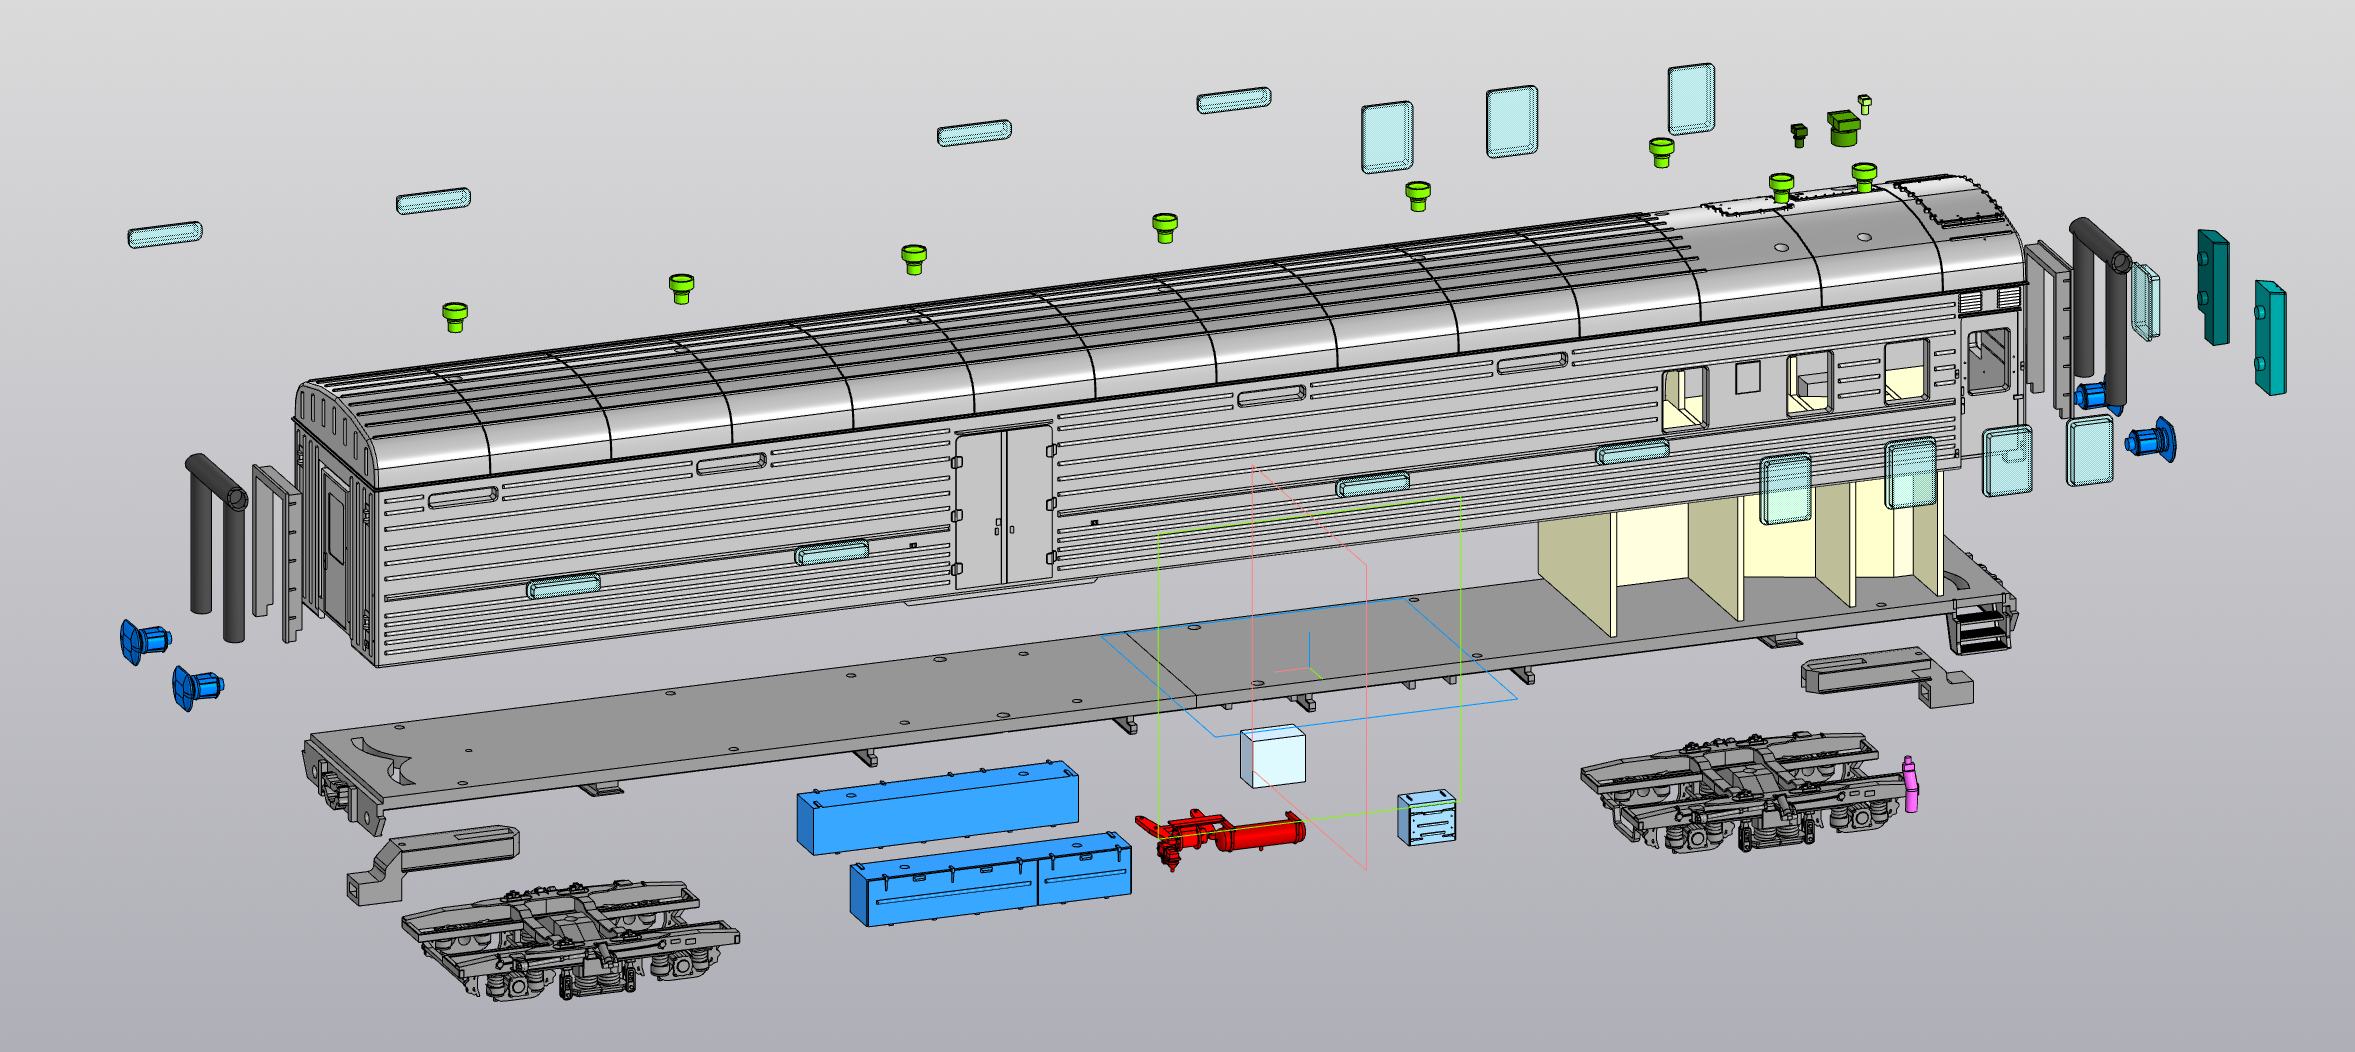Select the red brake cylinder assembly
Screen dimensions: 2355x1052
(x=1222, y=835)
